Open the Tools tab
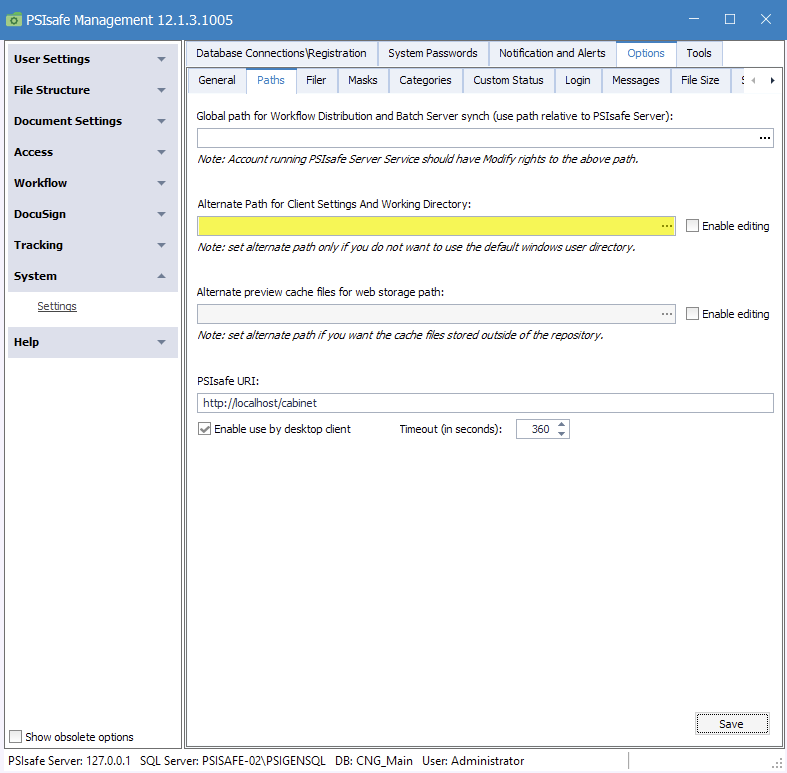This screenshot has height=773, width=787. (x=699, y=53)
